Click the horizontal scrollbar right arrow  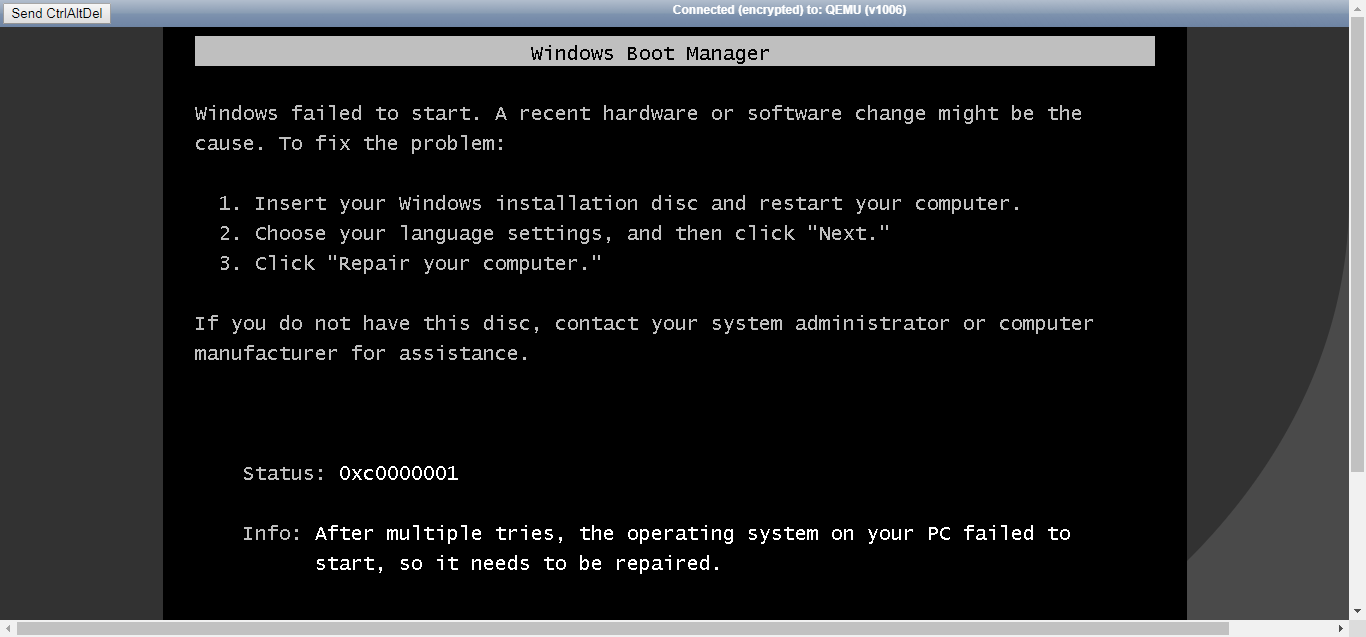pyautogui.click(x=1340, y=628)
